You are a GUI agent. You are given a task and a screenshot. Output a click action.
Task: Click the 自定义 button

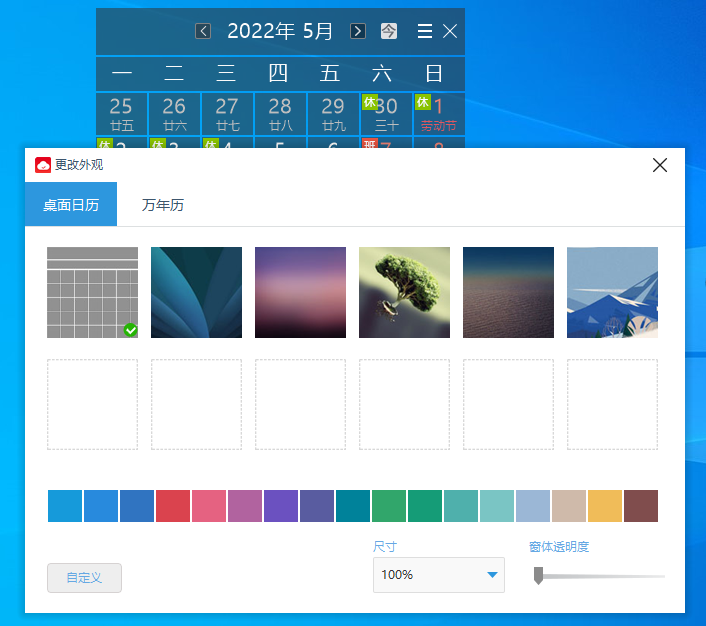coord(84,578)
